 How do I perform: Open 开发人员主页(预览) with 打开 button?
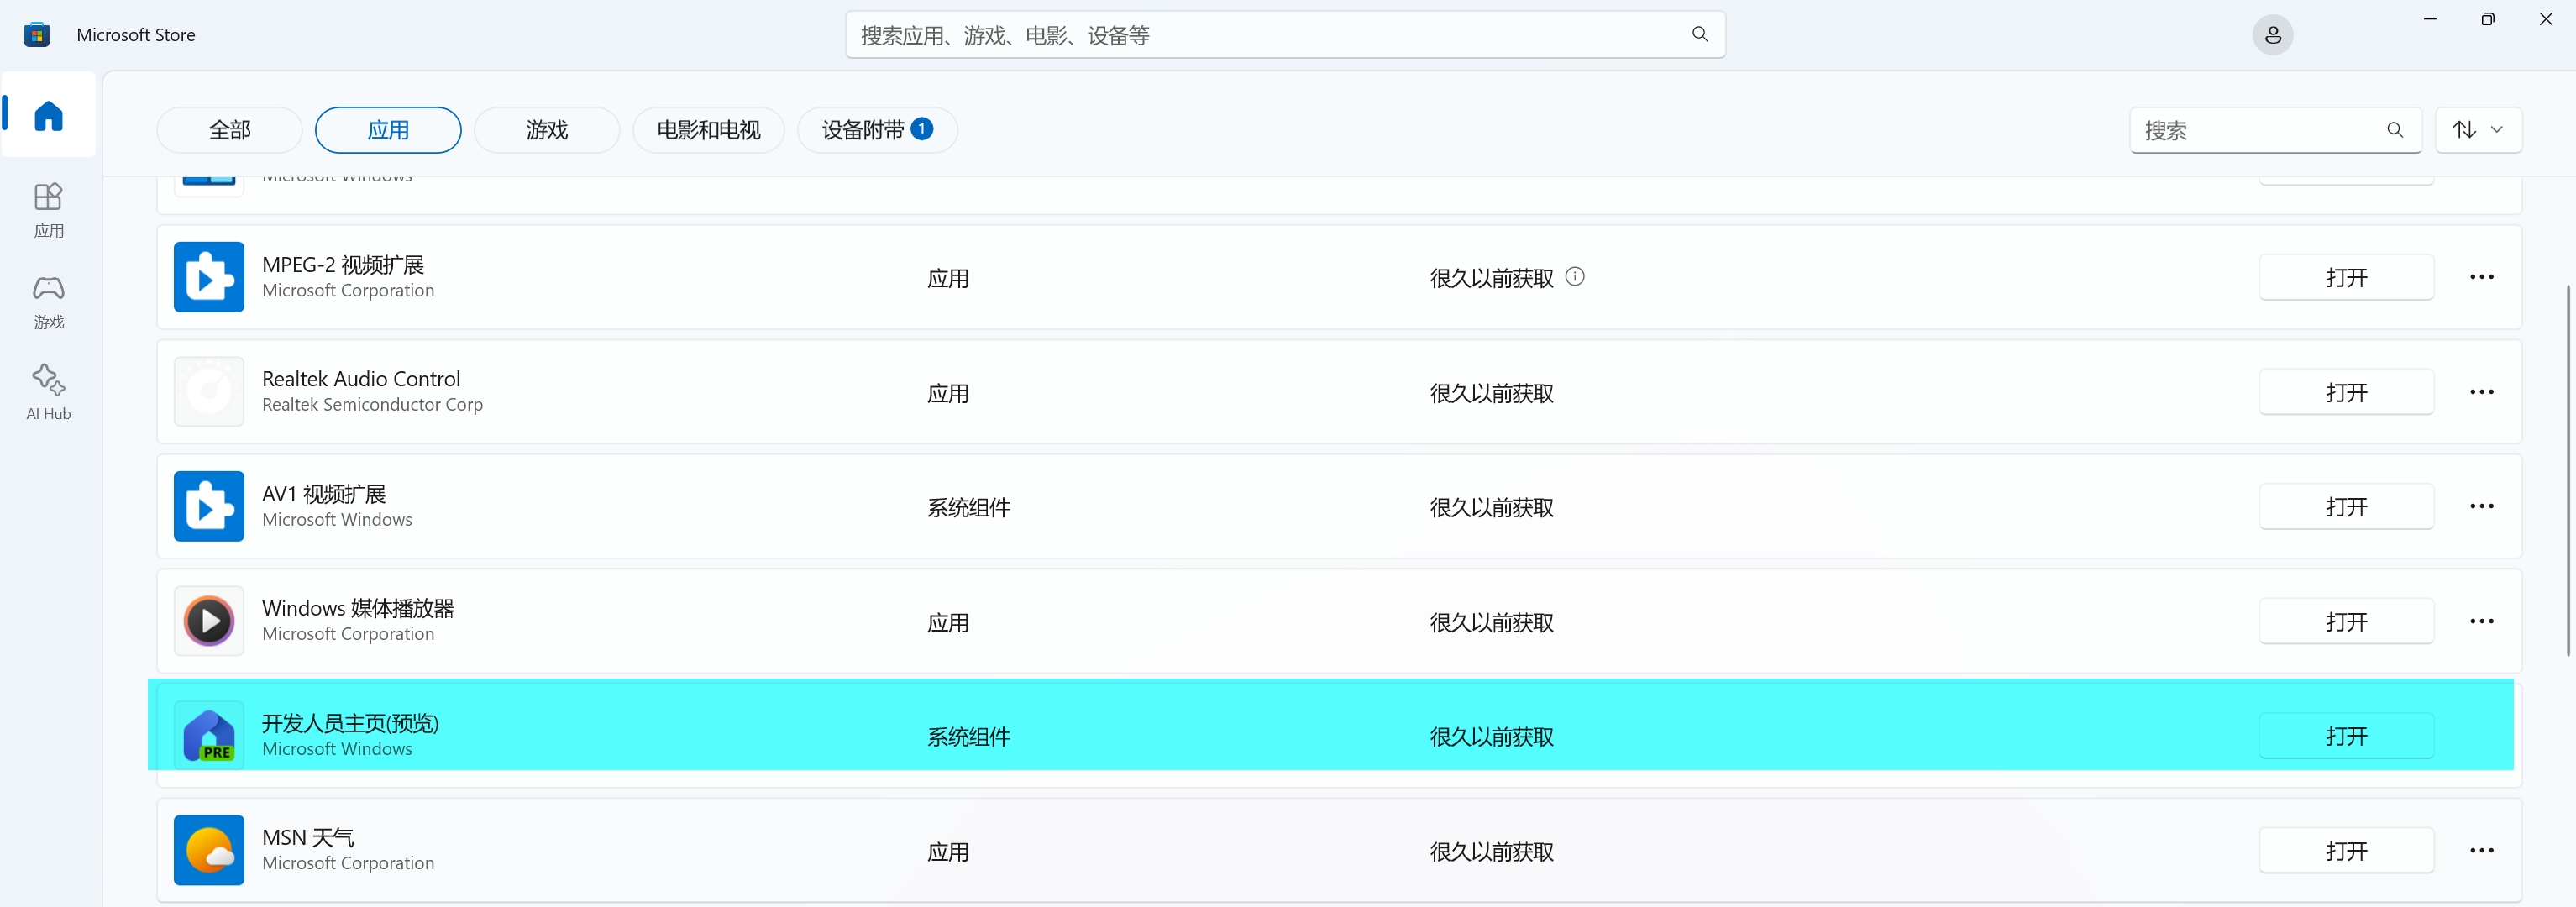[x=2345, y=736]
